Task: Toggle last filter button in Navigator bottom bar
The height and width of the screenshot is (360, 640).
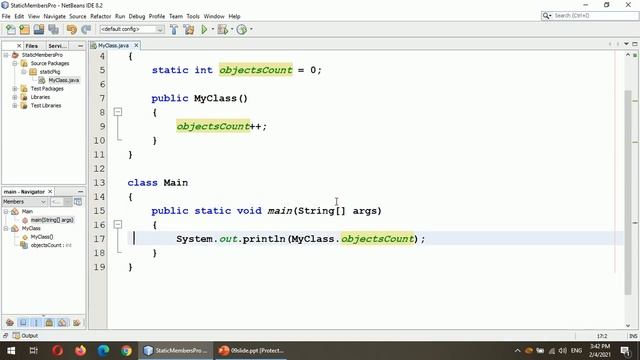Action: (x=76, y=323)
